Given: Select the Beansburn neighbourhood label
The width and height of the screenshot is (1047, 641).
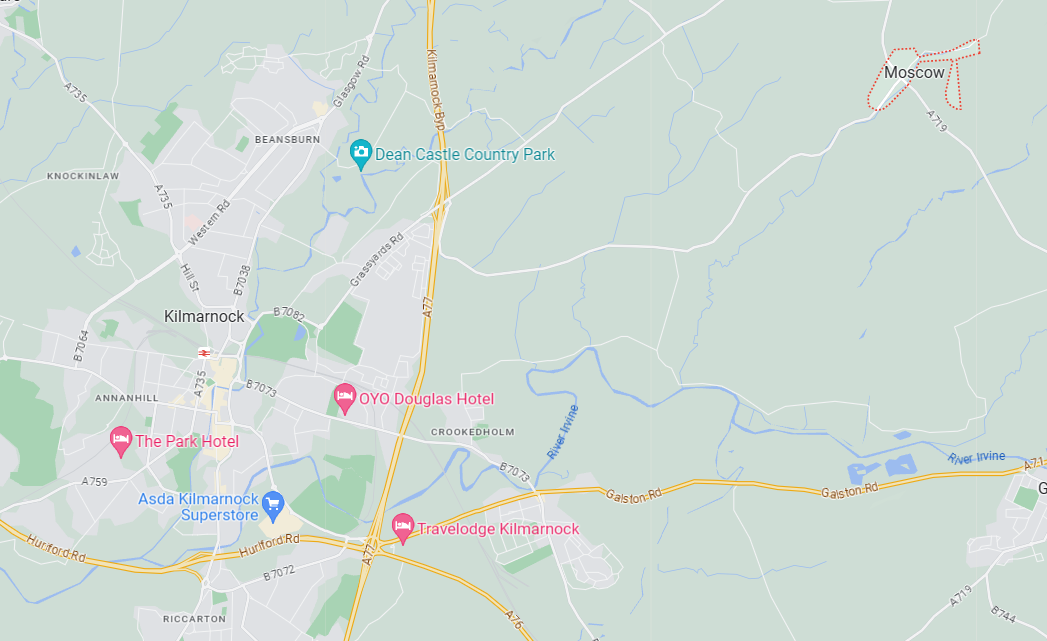Looking at the screenshot, I should pyautogui.click(x=287, y=140).
